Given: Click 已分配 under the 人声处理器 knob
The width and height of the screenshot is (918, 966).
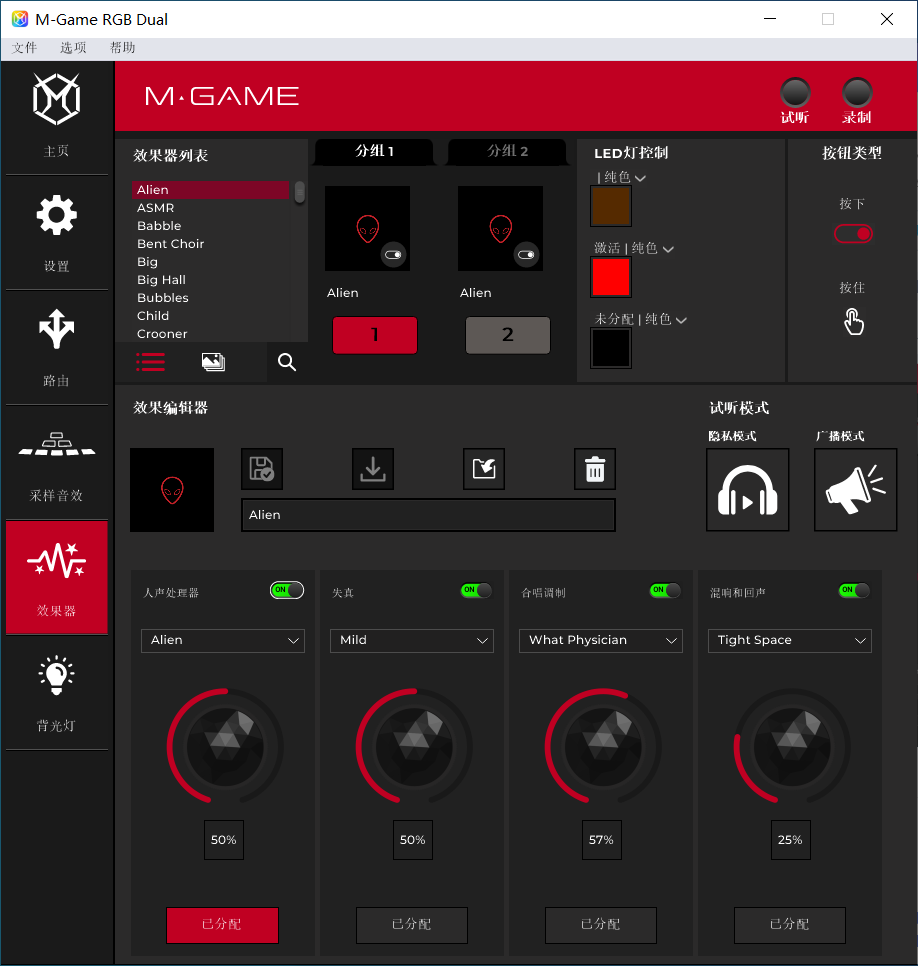Looking at the screenshot, I should (222, 925).
